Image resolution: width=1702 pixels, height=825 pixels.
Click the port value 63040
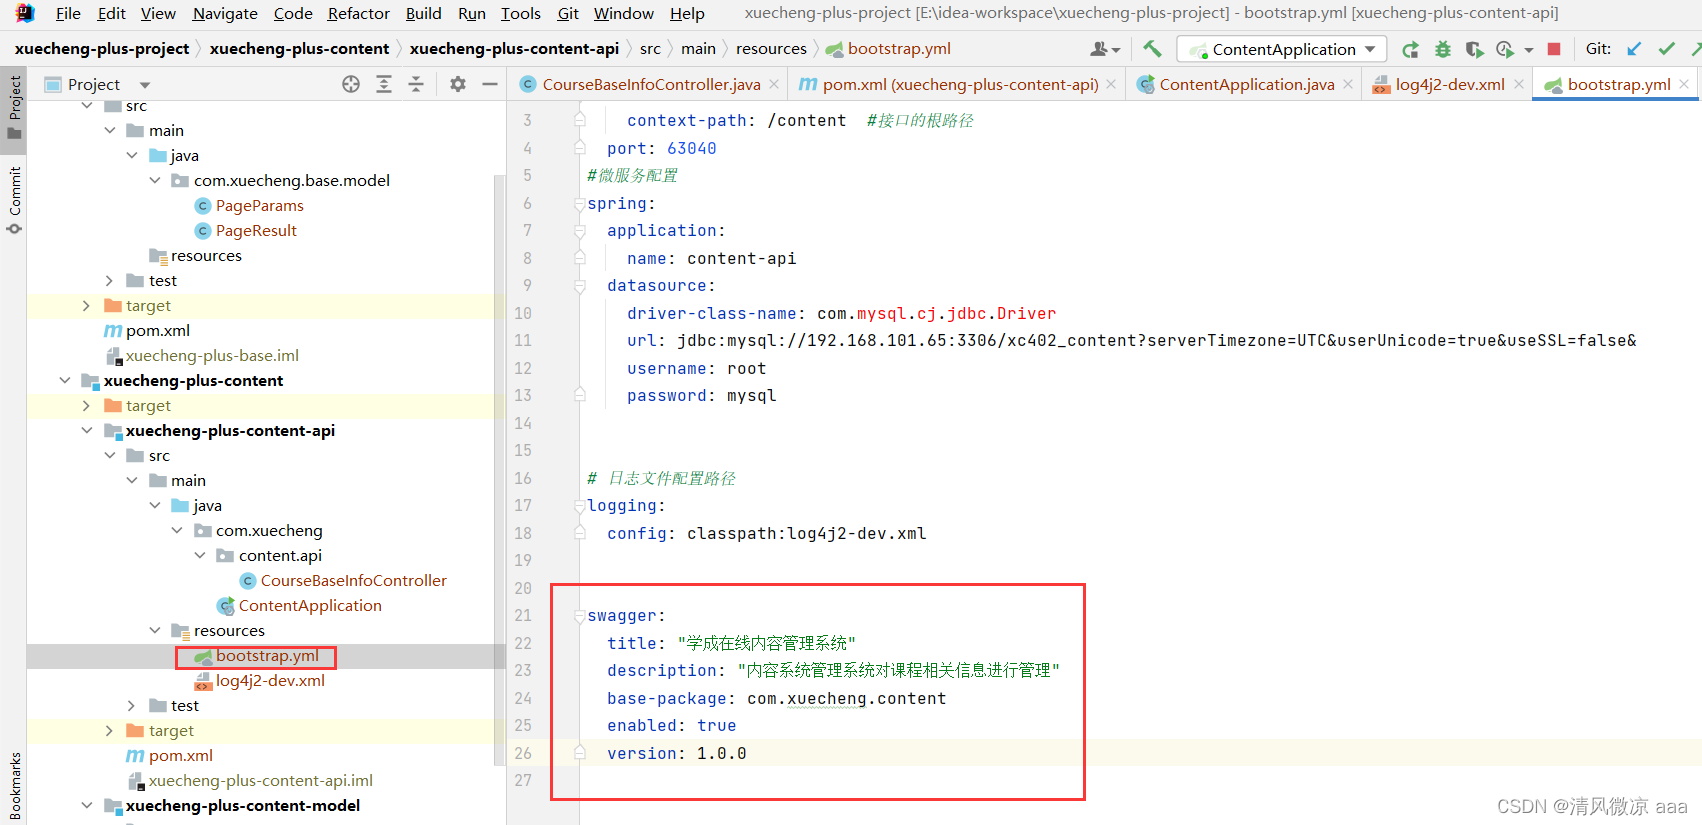(x=691, y=149)
